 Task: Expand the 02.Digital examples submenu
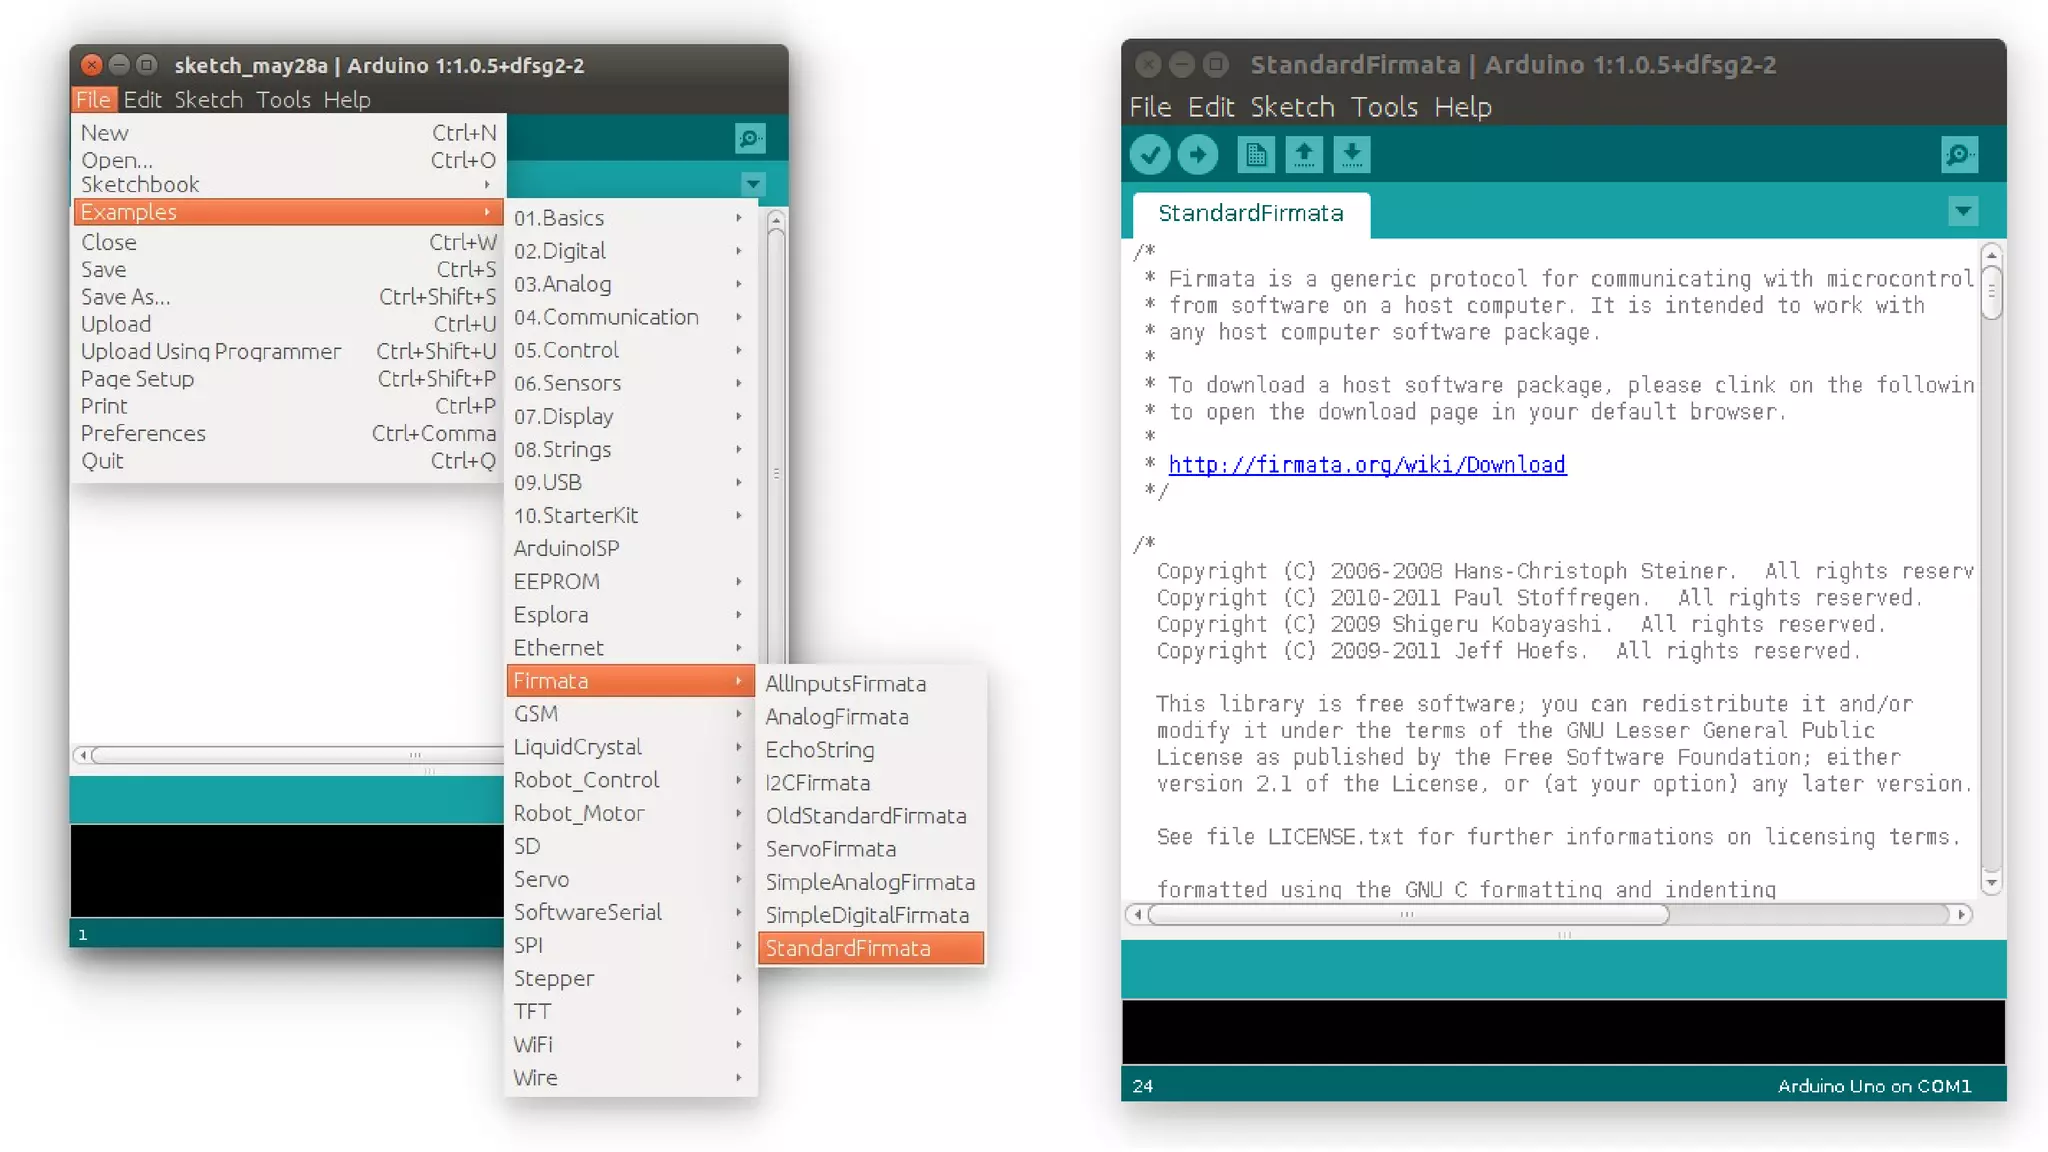pyautogui.click(x=631, y=251)
